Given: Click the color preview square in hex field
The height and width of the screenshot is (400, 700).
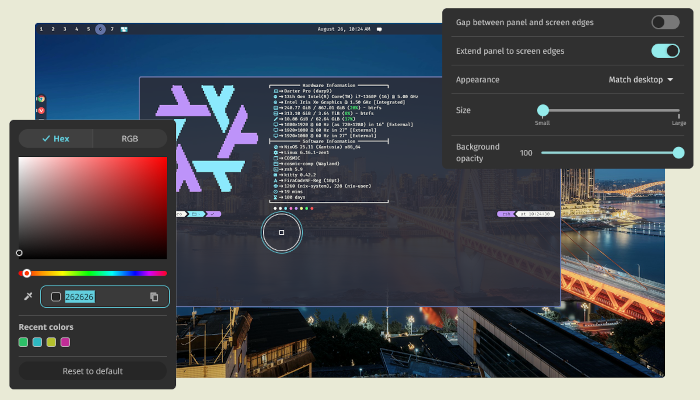Looking at the screenshot, I should pos(56,296).
